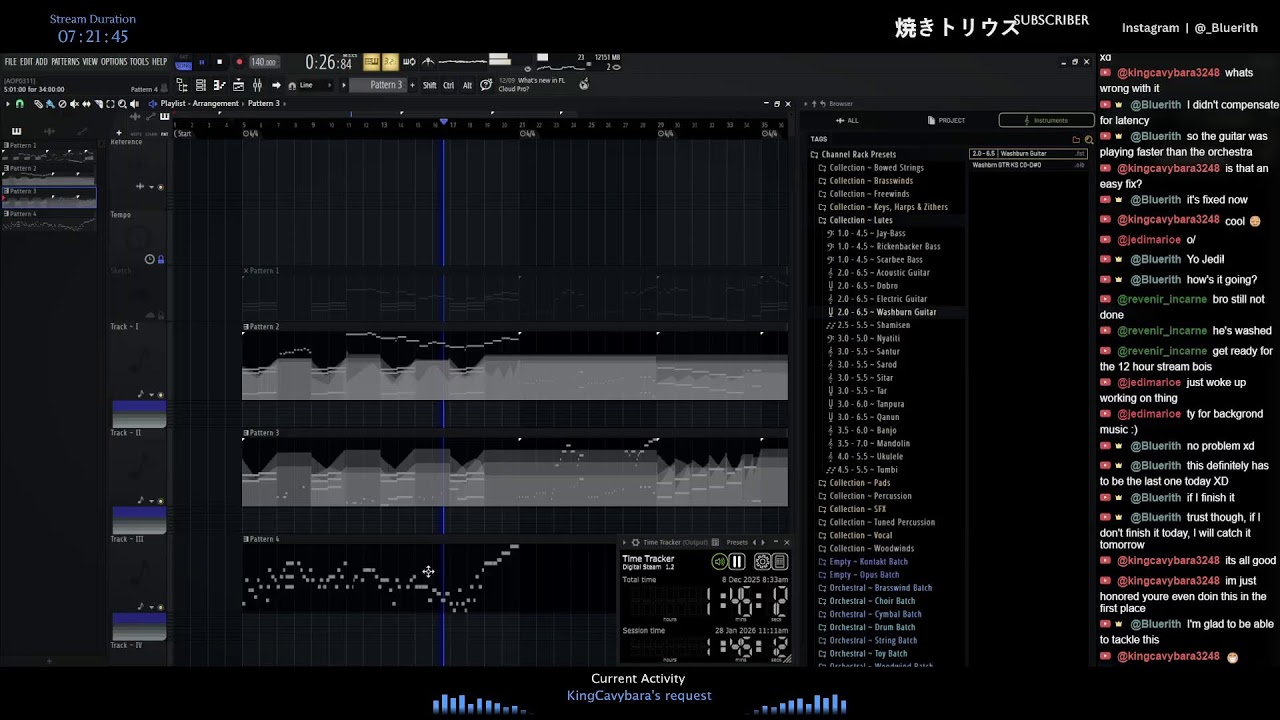Toggle the 3.2 countdown before recording

point(390,62)
